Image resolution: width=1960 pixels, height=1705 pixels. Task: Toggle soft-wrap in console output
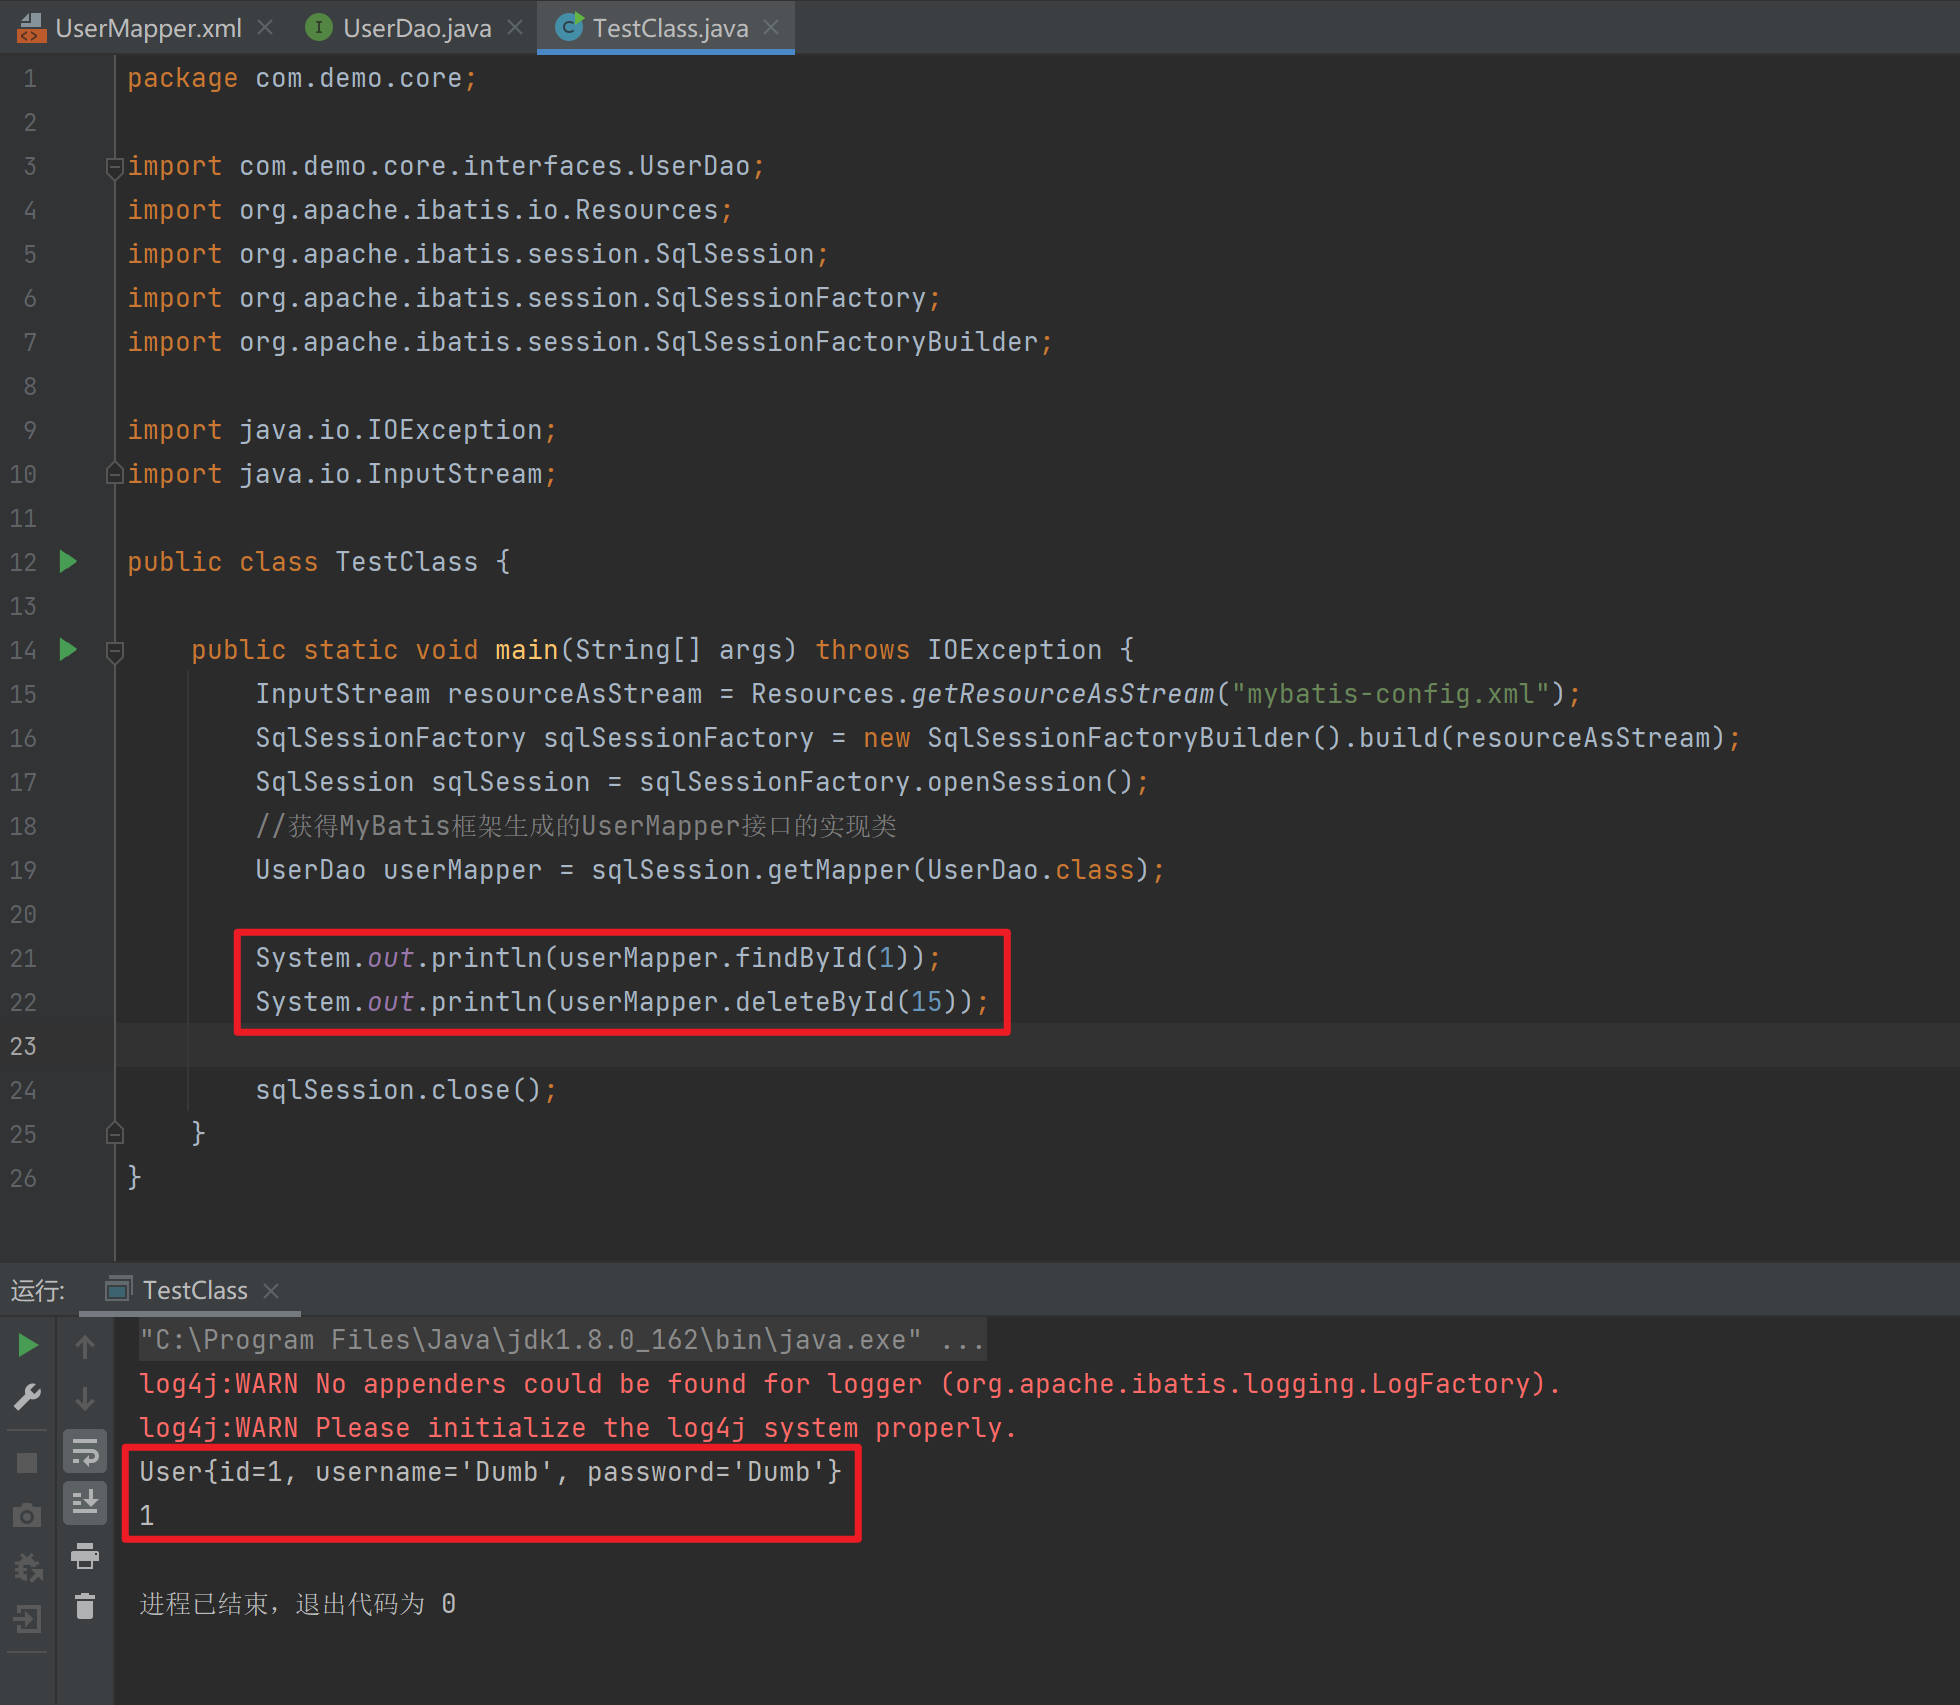pyautogui.click(x=85, y=1452)
